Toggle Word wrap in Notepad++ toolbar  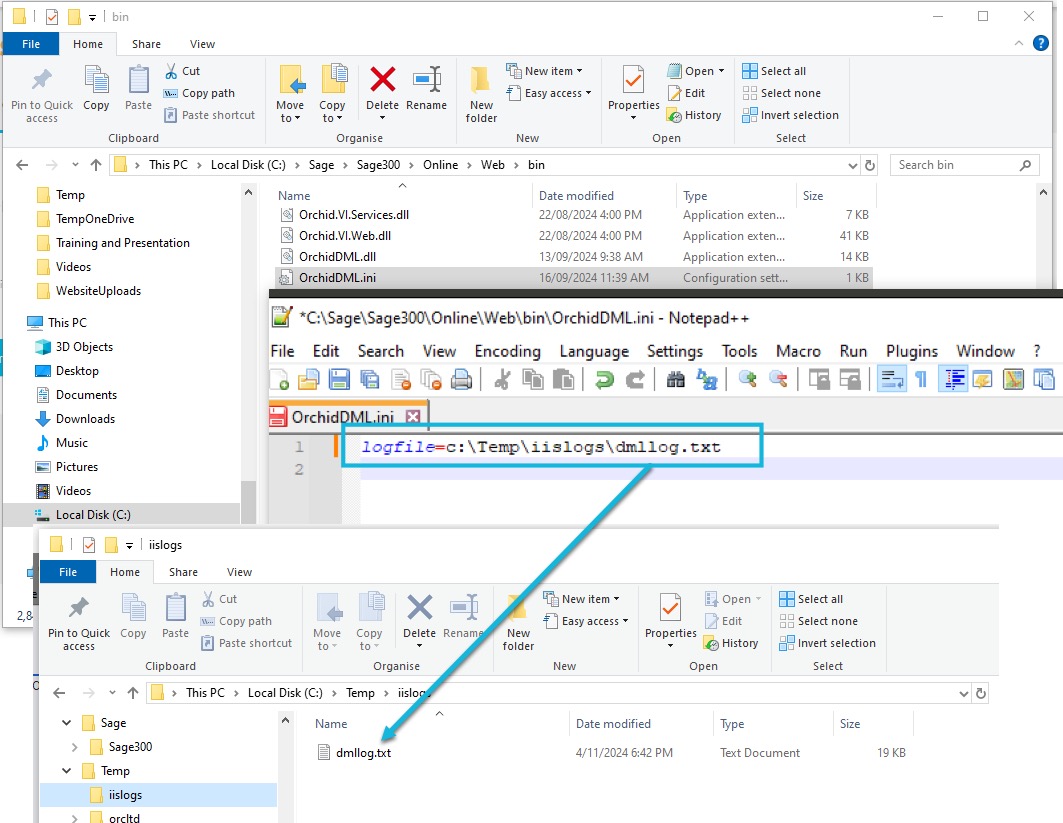coord(891,380)
